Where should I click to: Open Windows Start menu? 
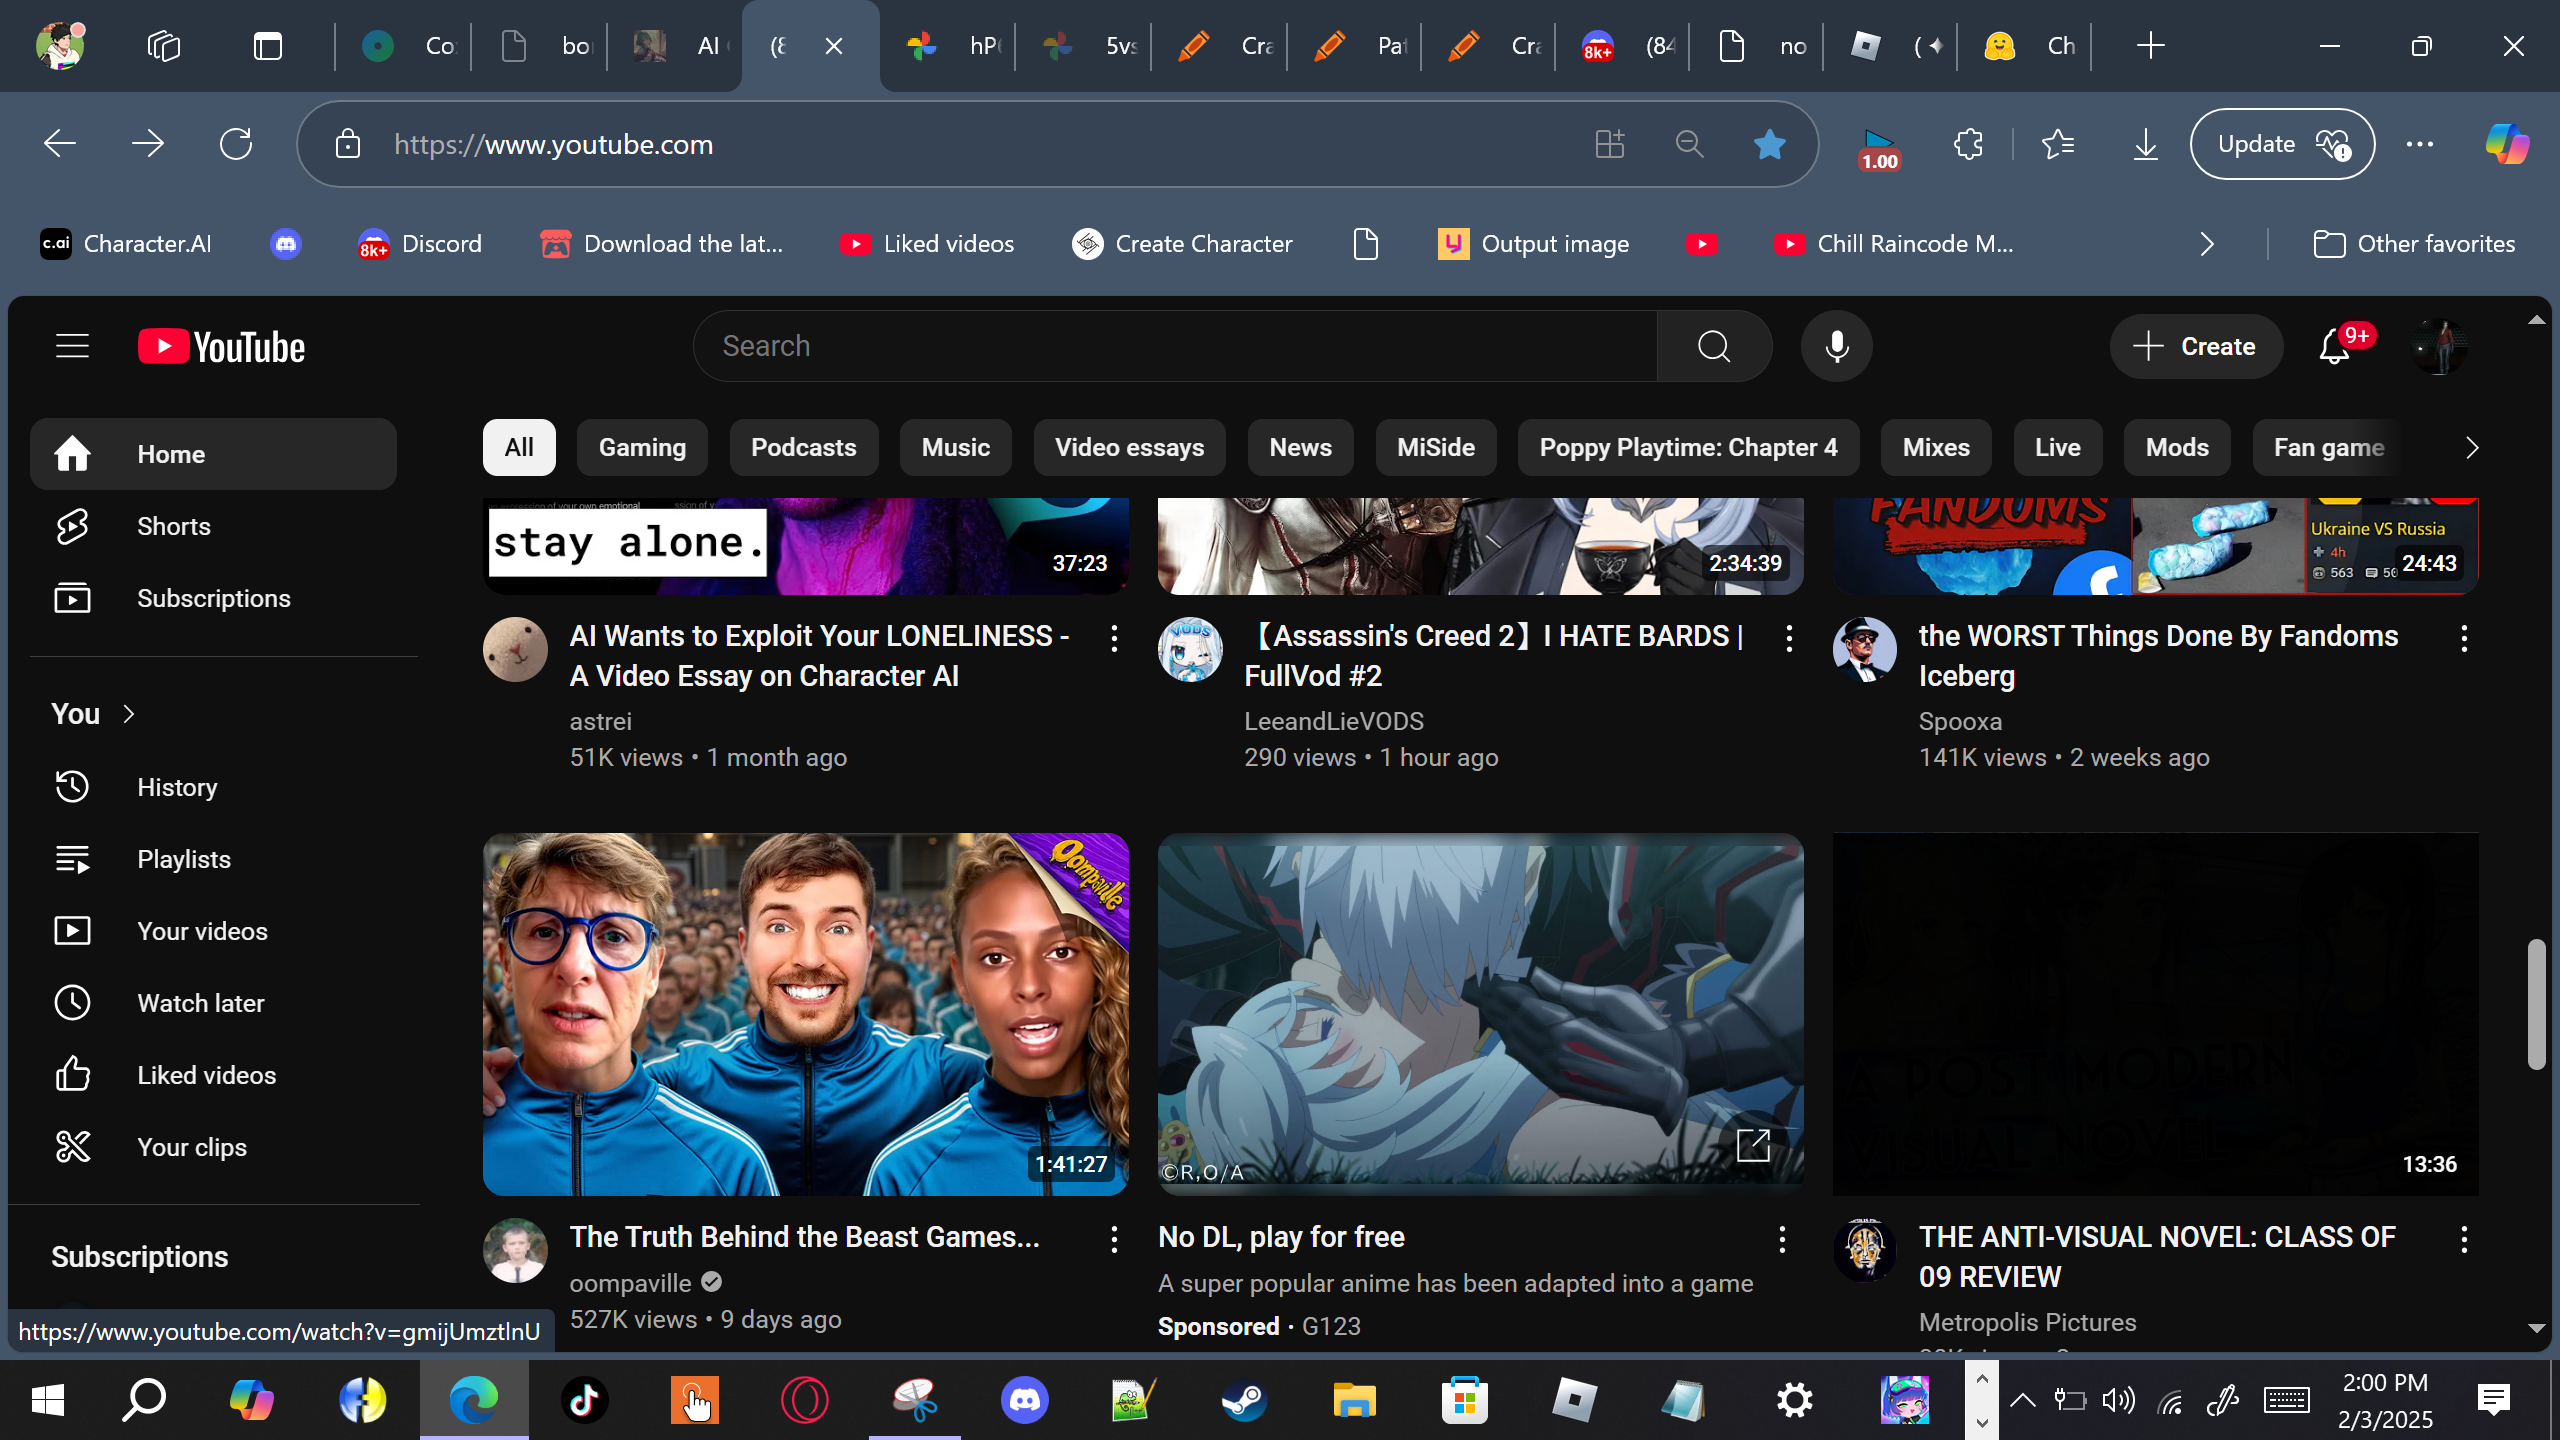47,1400
